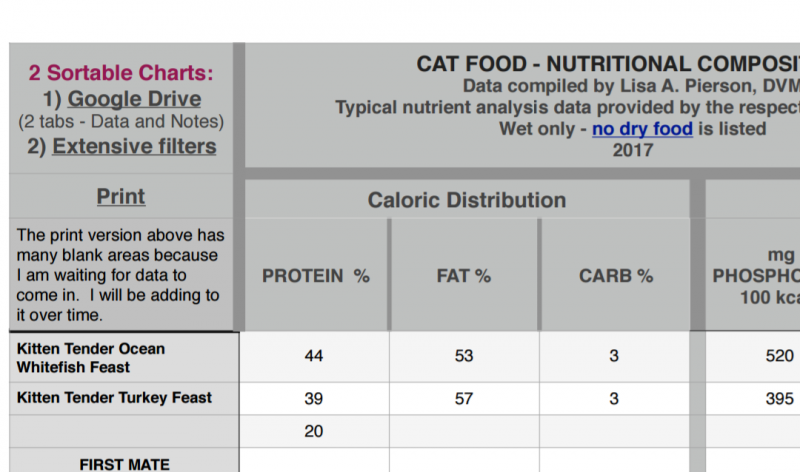Click the '2 Sortable Charts' heading

[121, 72]
